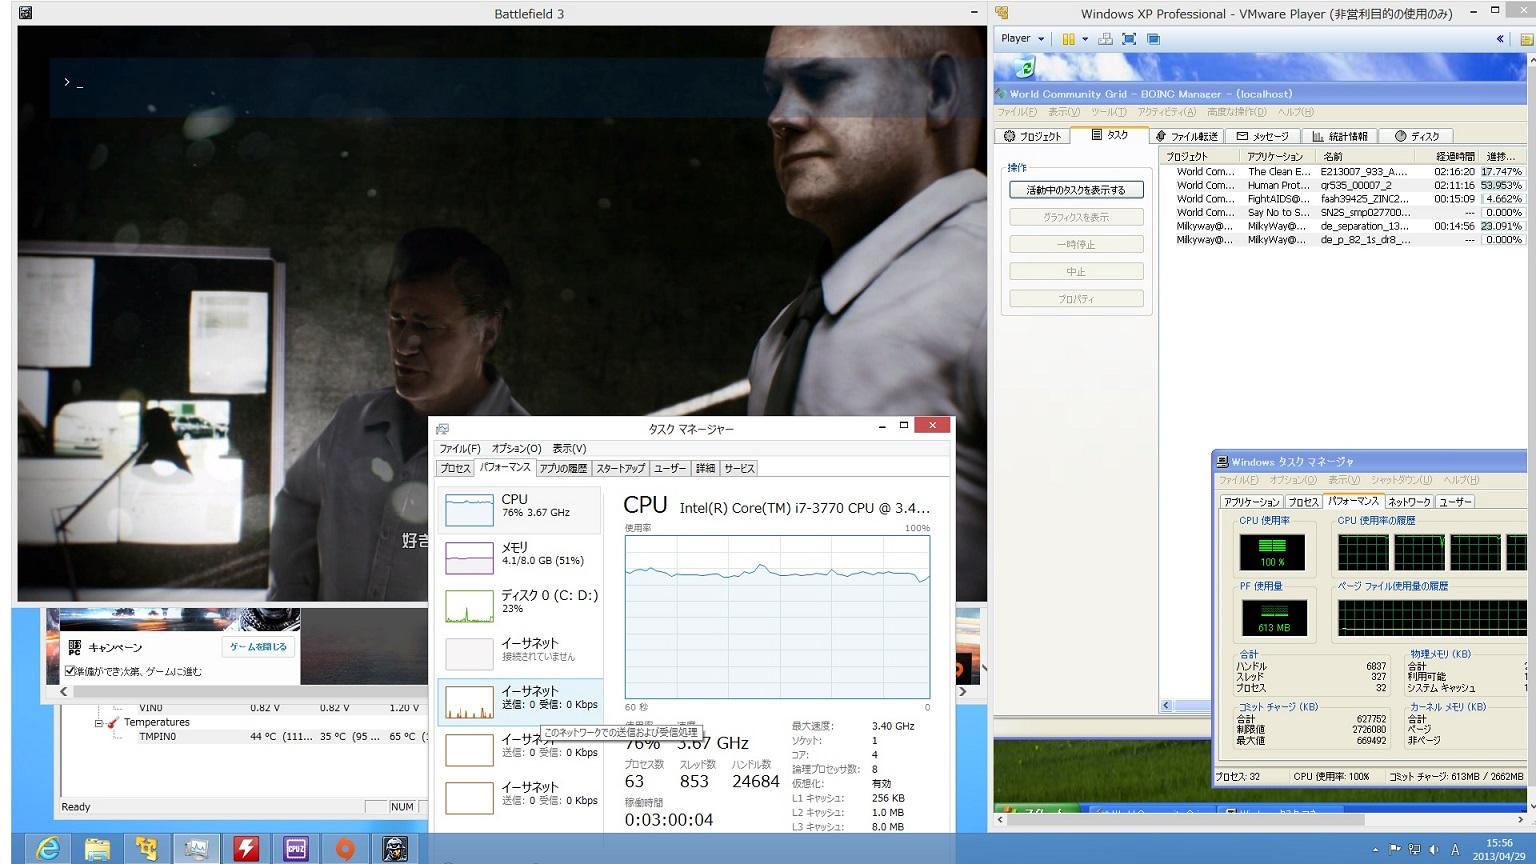Switch to the サービス tab
Image resolution: width=1536 pixels, height=864 pixels.
click(x=739, y=468)
